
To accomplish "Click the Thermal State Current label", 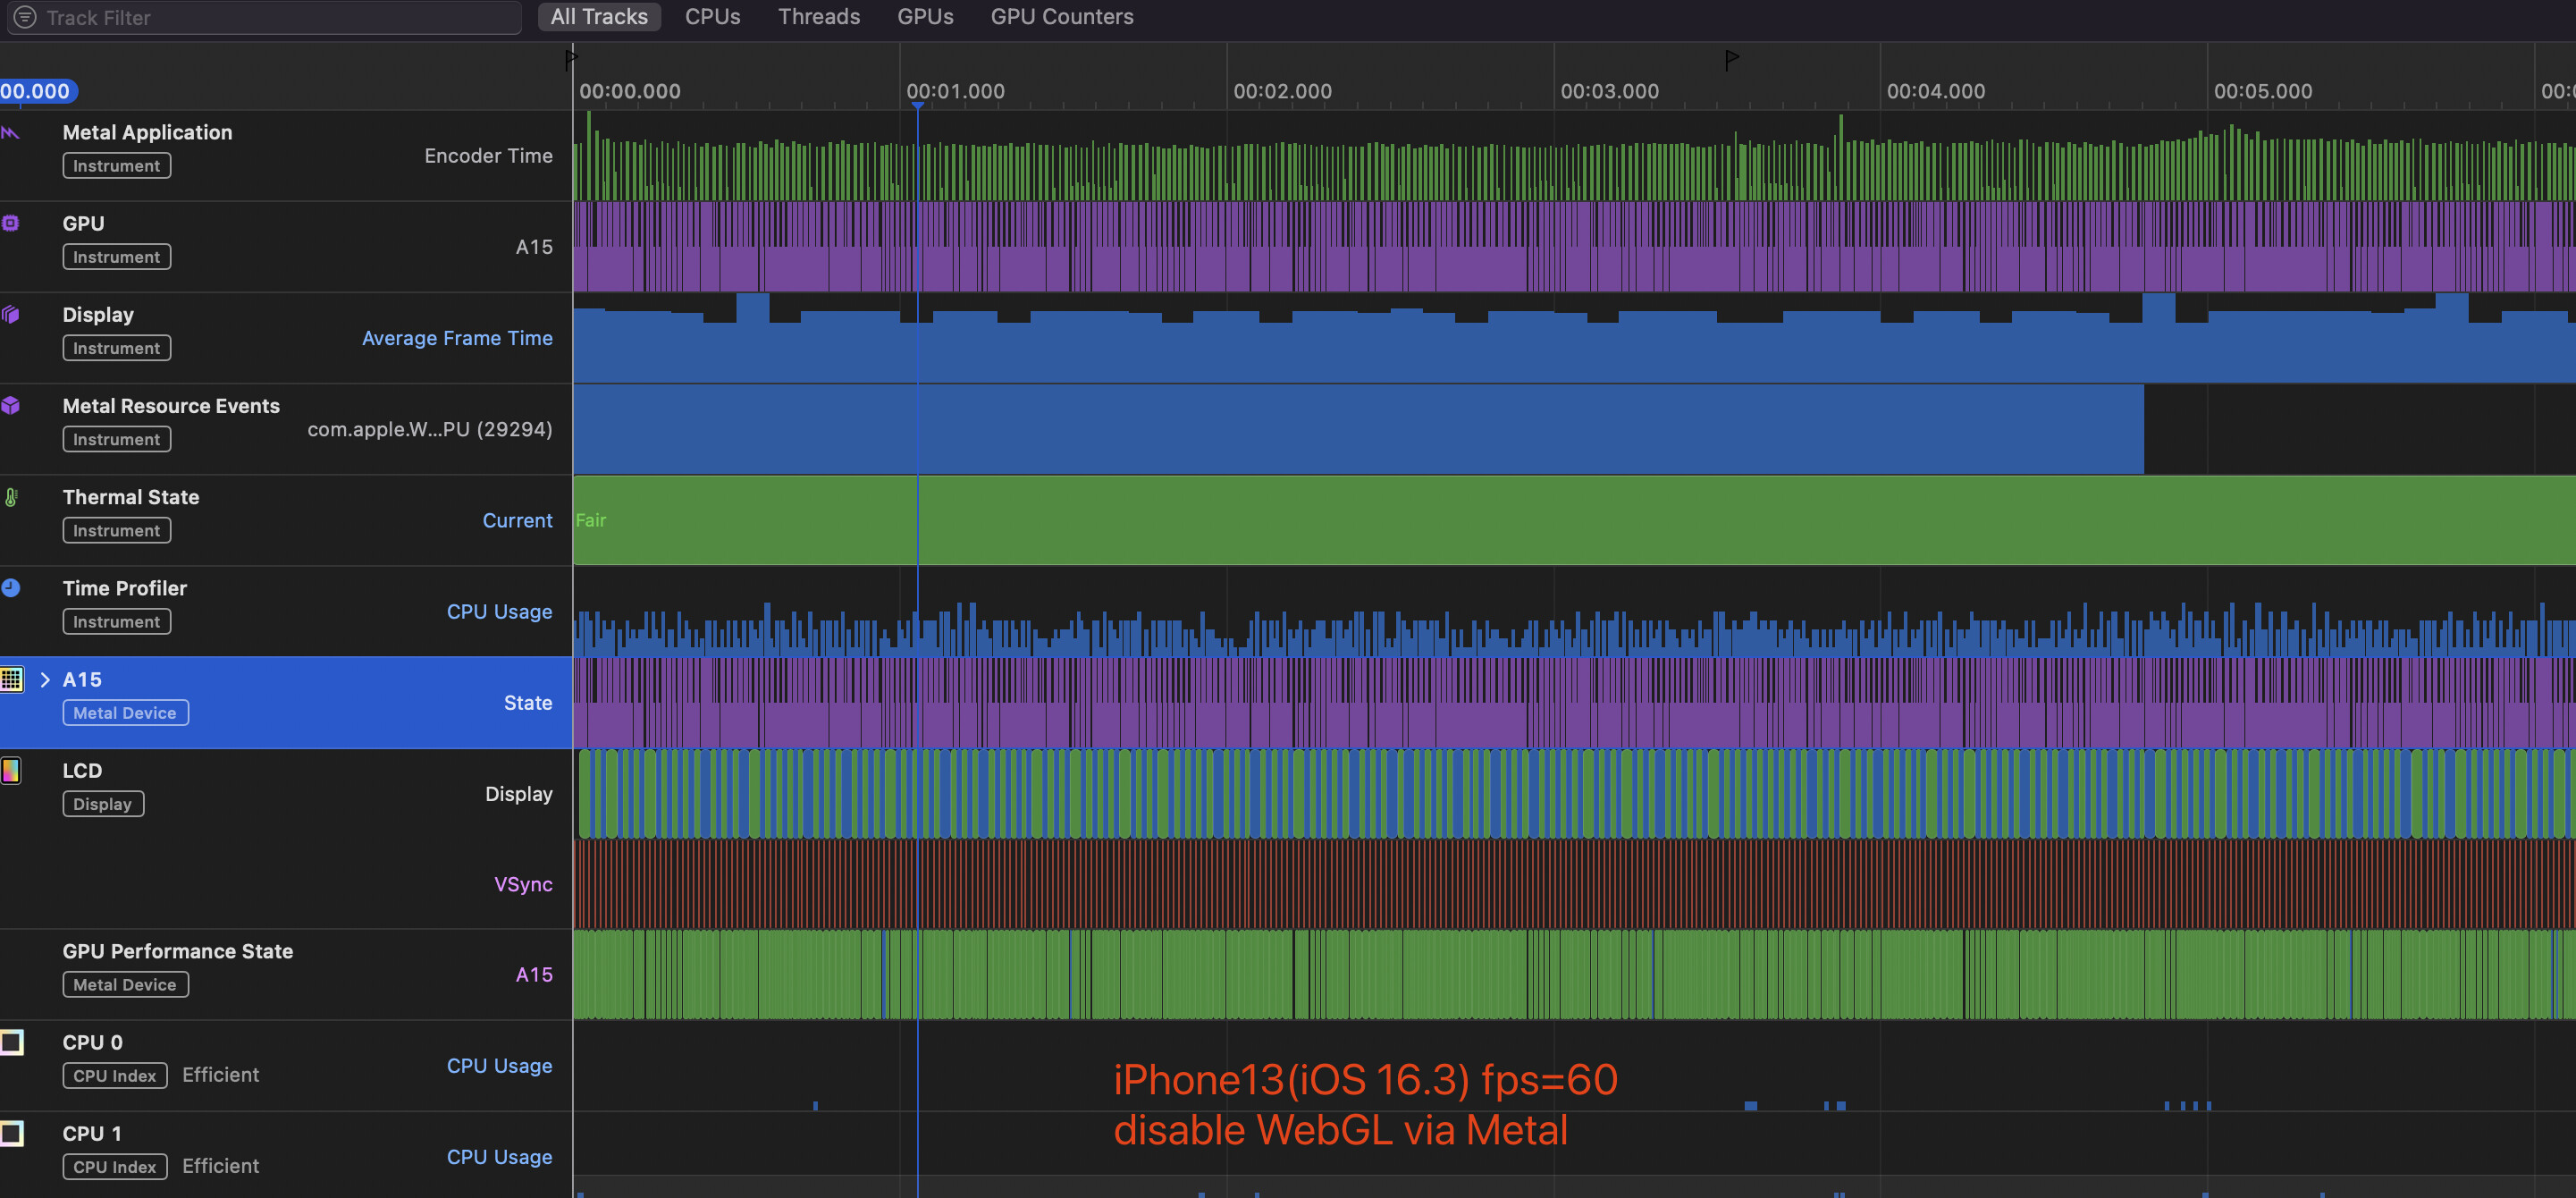I will [517, 520].
